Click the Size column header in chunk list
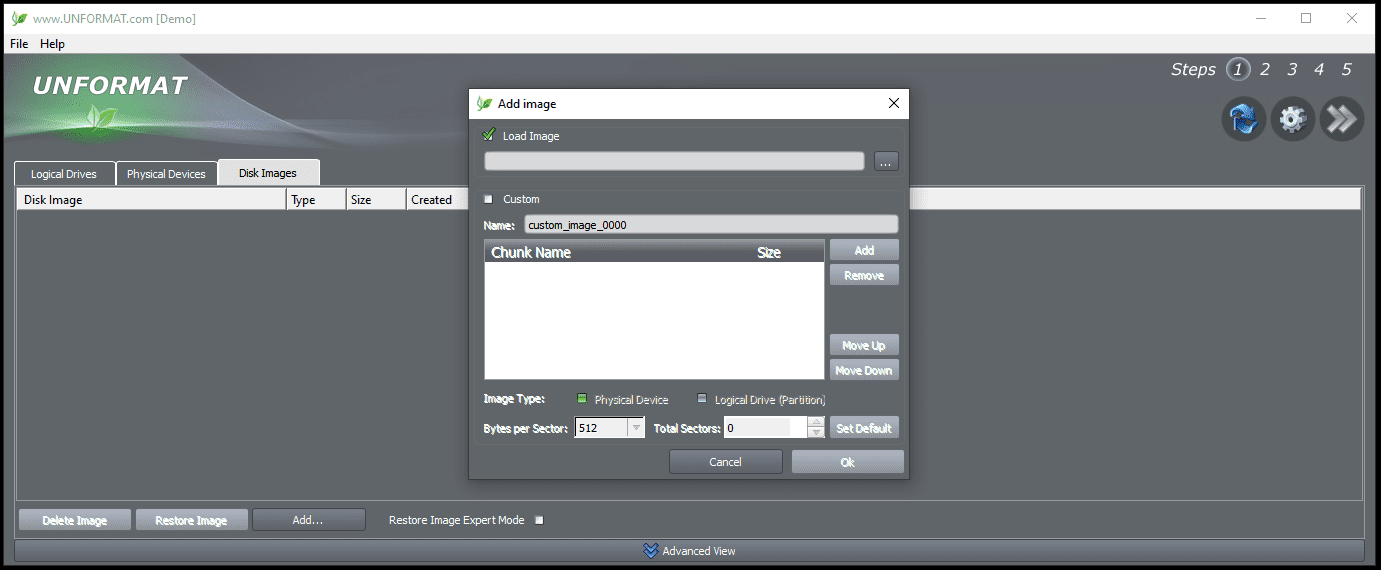This screenshot has width=1381, height=570. click(788, 252)
